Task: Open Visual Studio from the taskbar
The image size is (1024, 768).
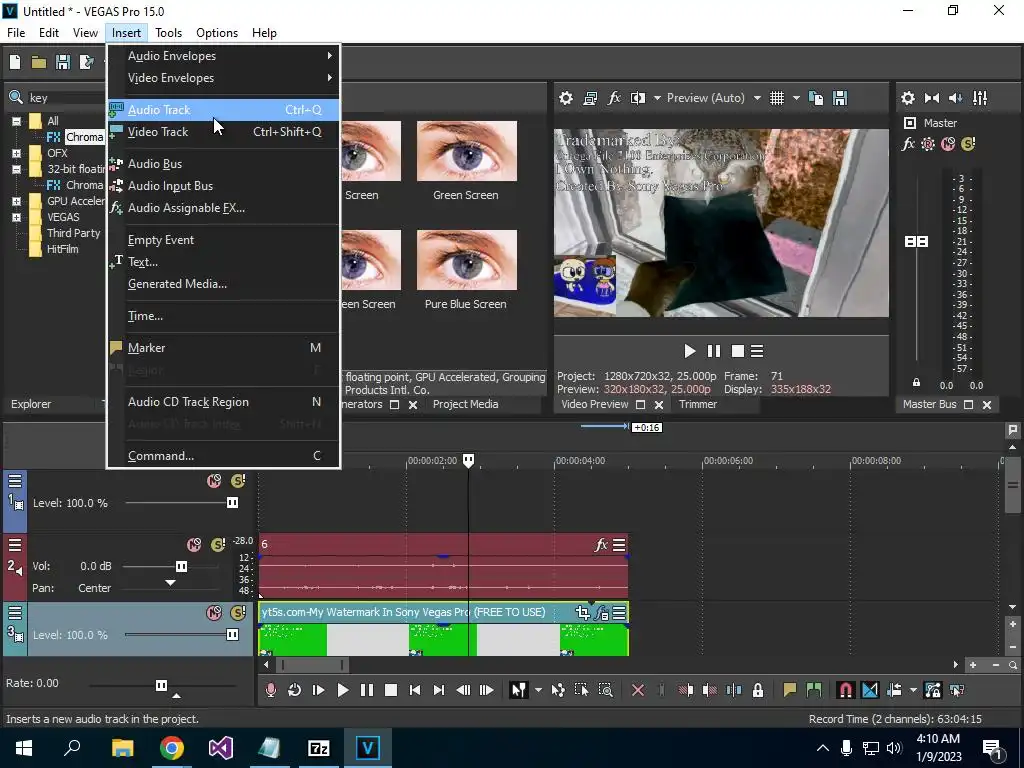Action: [221, 748]
